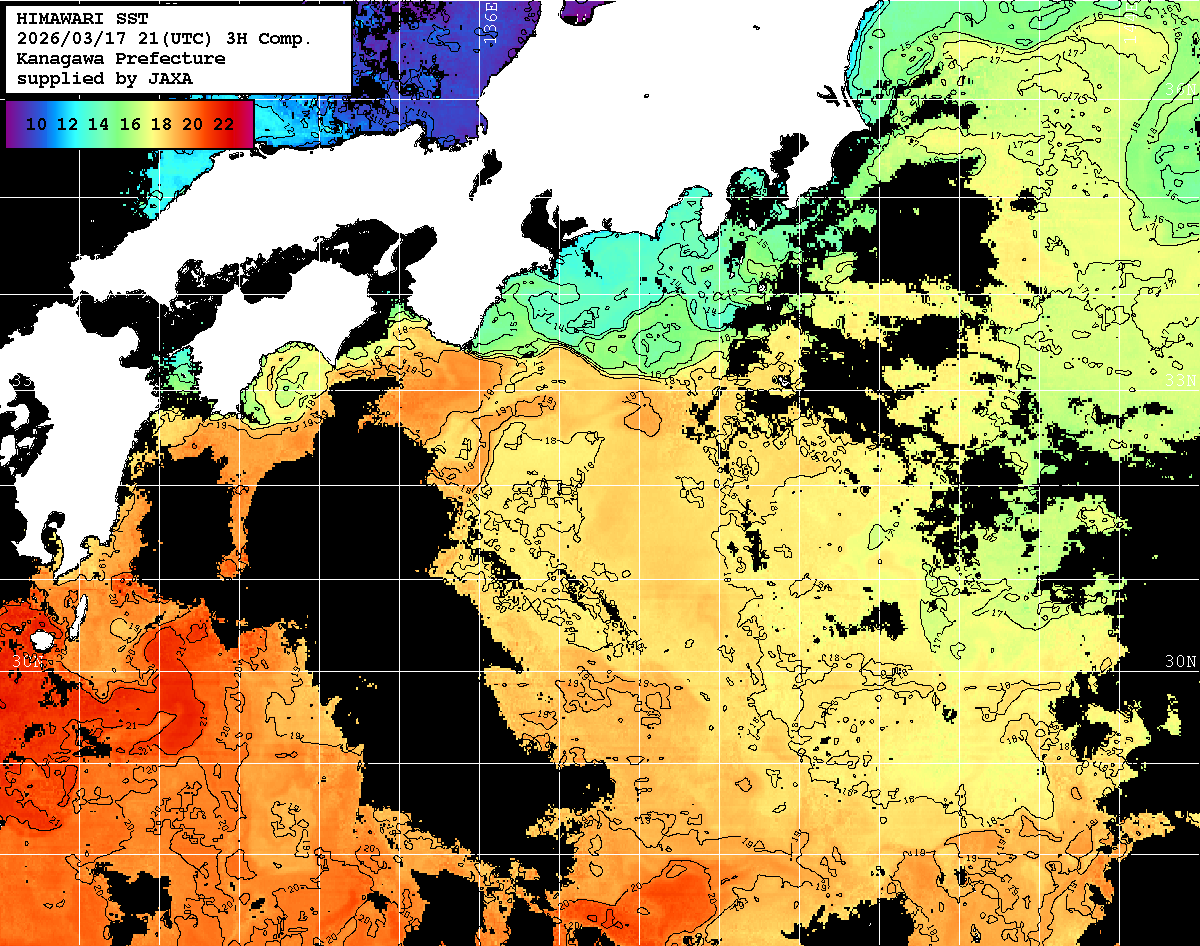Pick the 16 mark on color scale
This screenshot has height=946, width=1200.
pos(130,124)
